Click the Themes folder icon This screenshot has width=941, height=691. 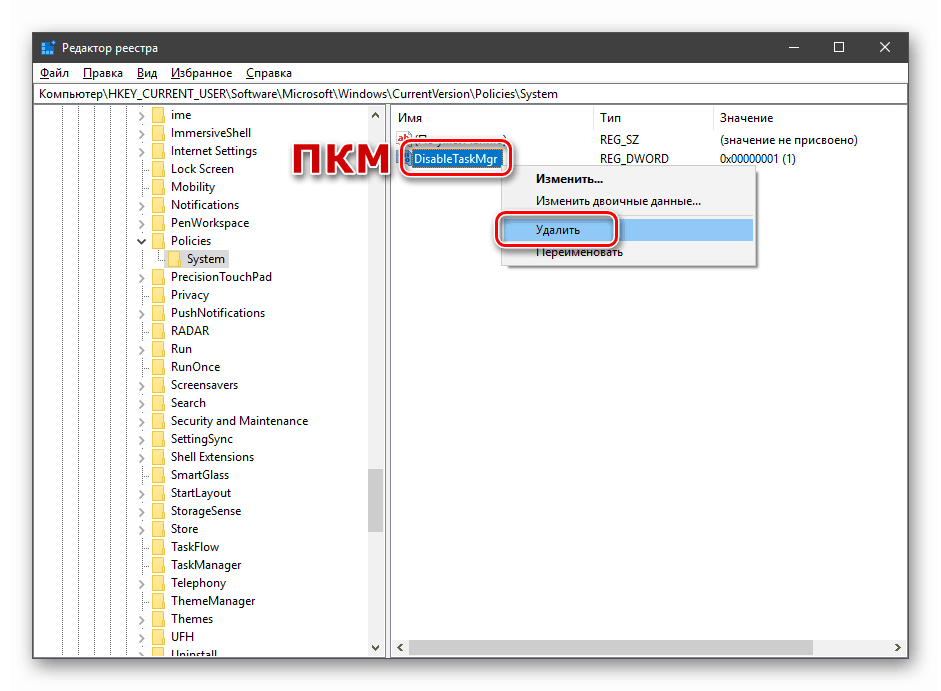[x=158, y=619]
